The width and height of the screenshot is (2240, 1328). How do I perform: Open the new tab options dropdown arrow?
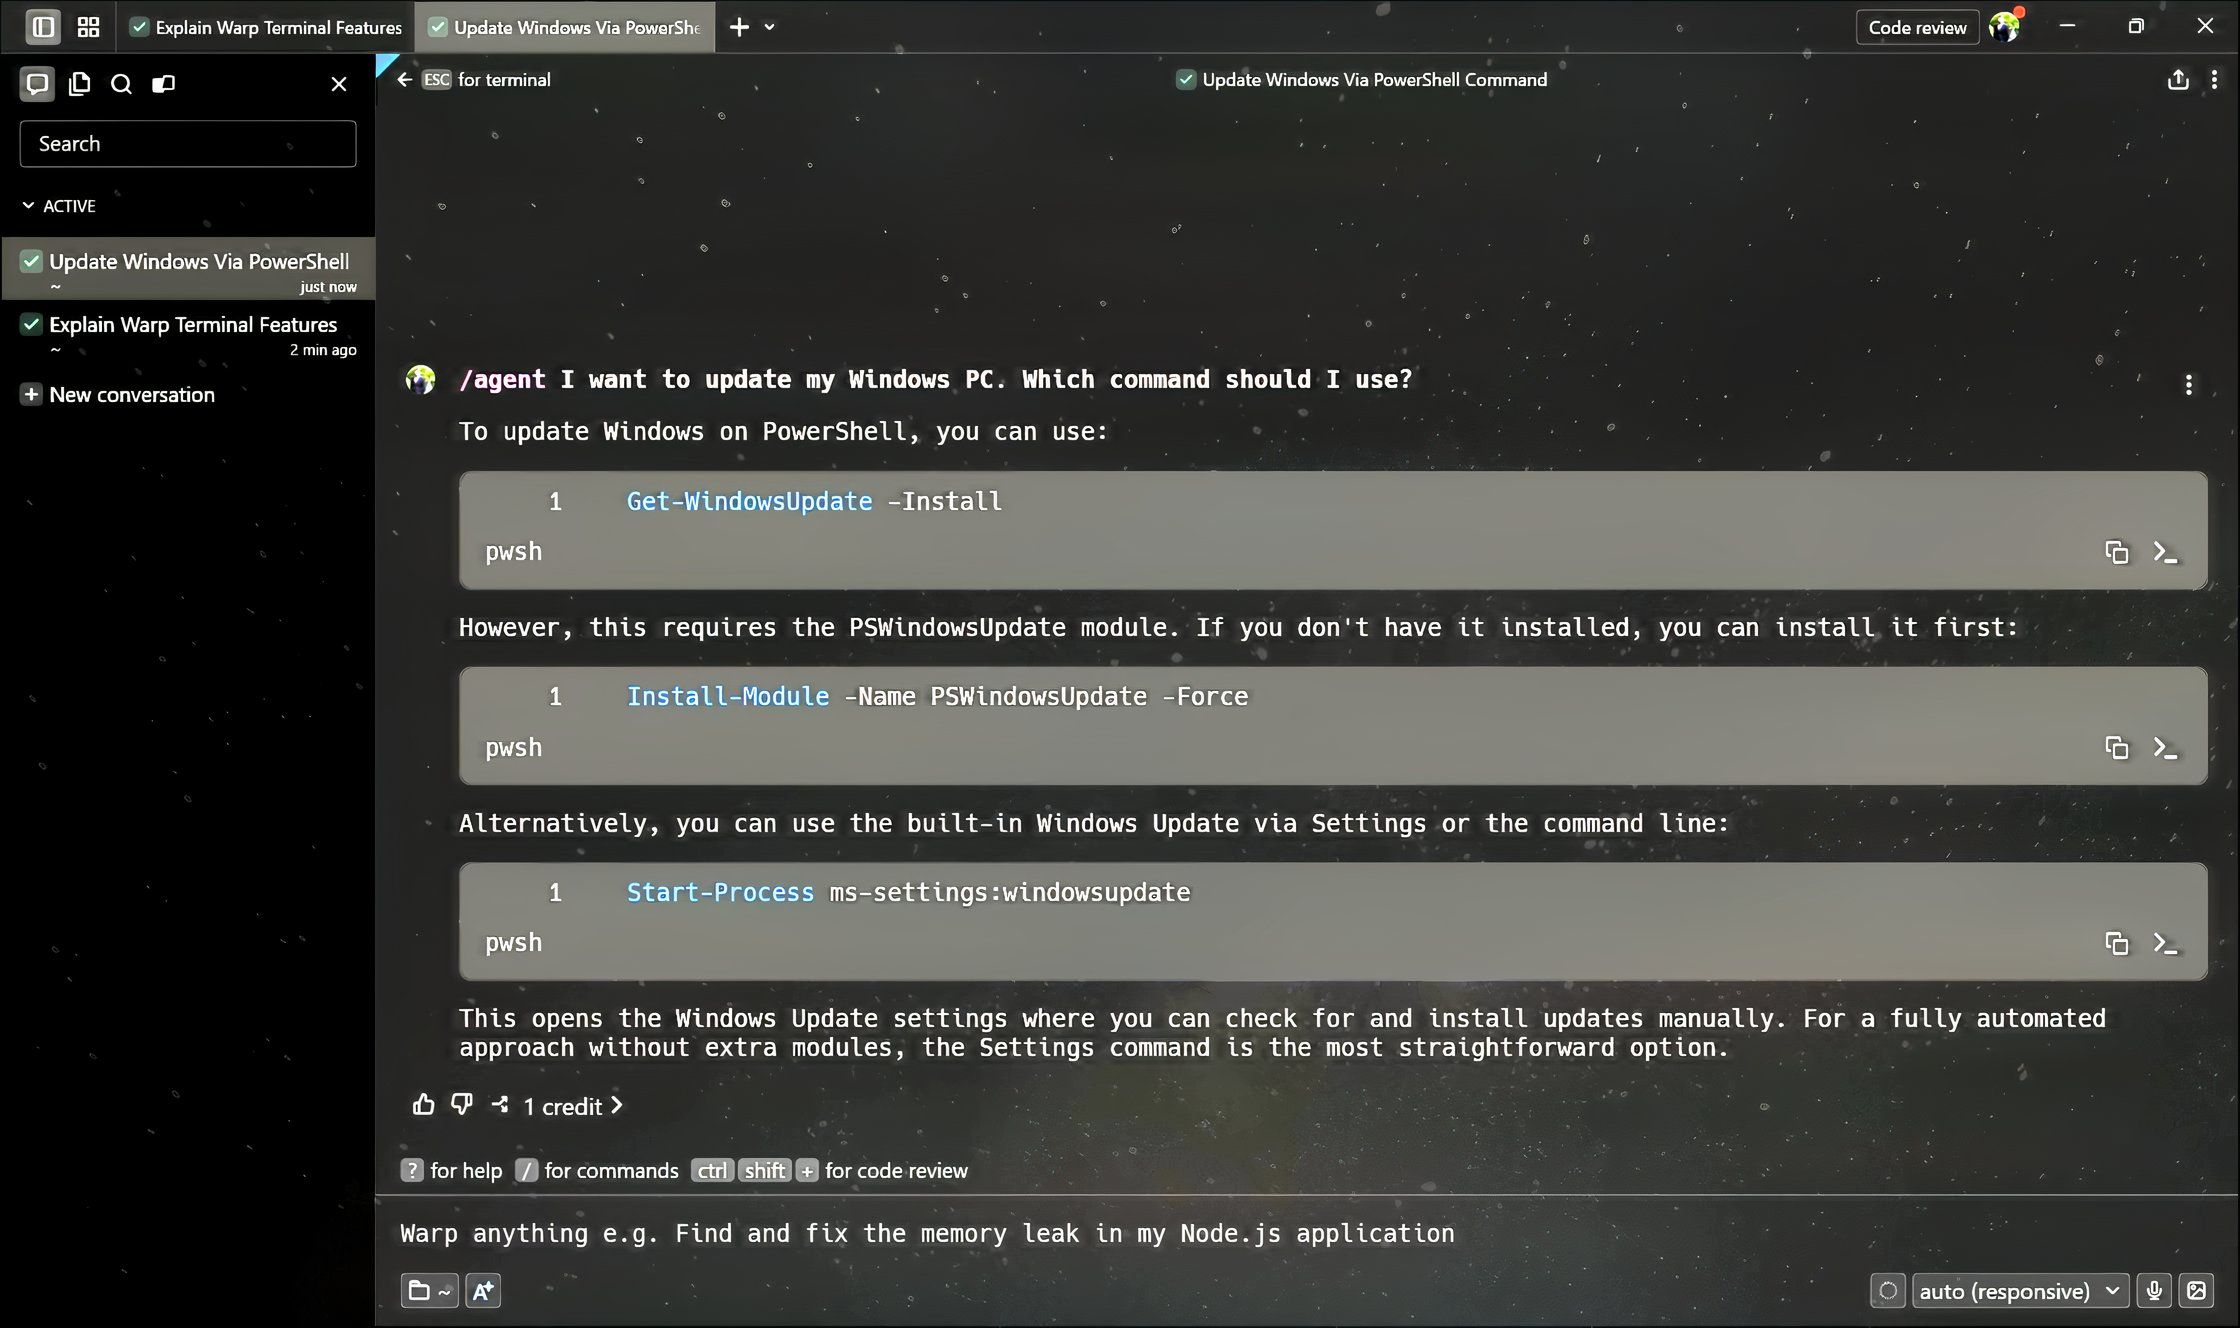[769, 27]
